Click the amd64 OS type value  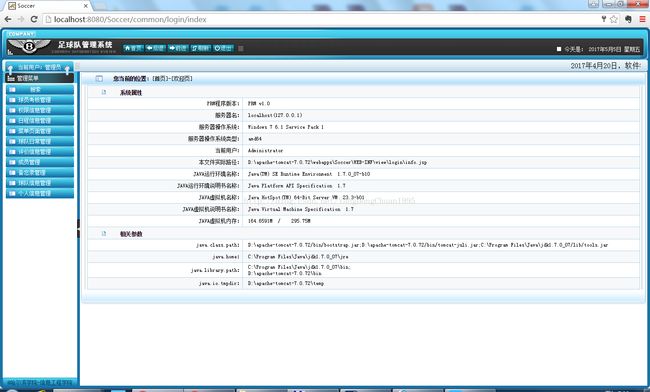click(x=255, y=139)
